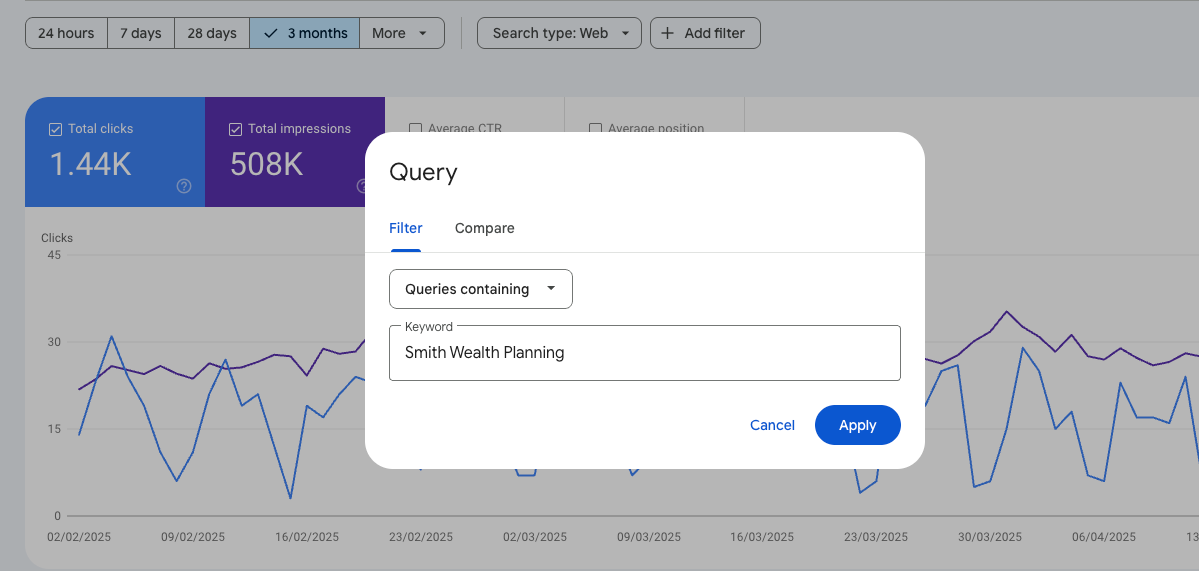Select the 28 days date range

point(212,33)
